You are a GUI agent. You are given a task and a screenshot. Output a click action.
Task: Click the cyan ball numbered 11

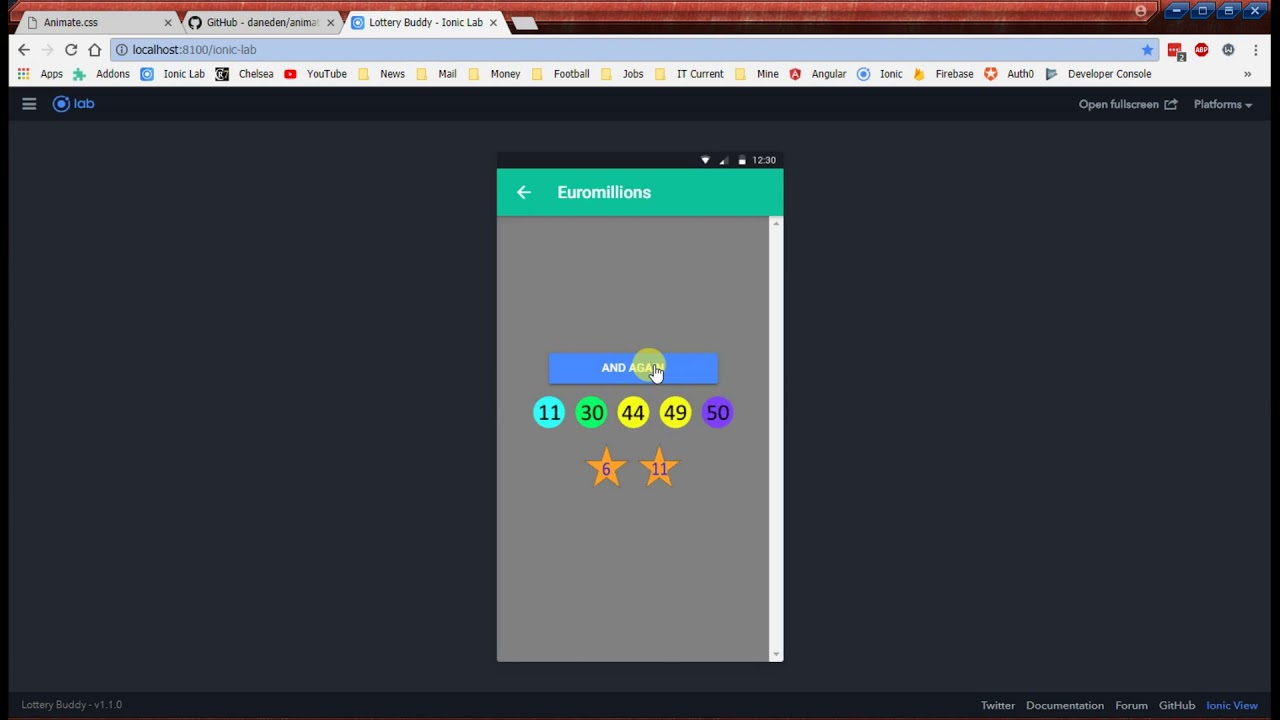549,413
